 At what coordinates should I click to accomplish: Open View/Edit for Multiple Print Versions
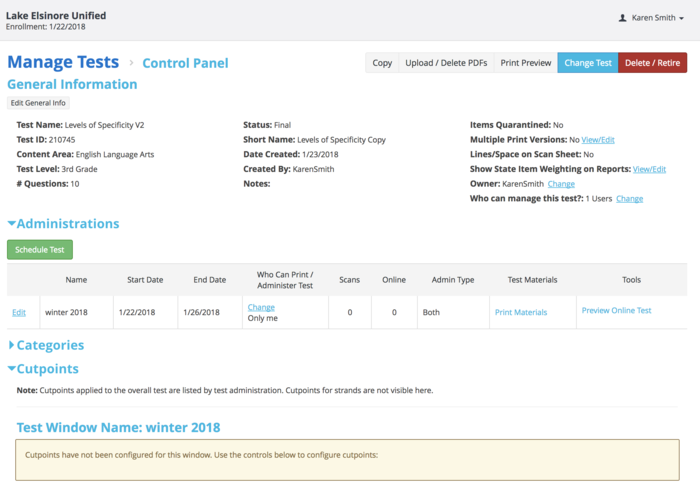point(597,140)
